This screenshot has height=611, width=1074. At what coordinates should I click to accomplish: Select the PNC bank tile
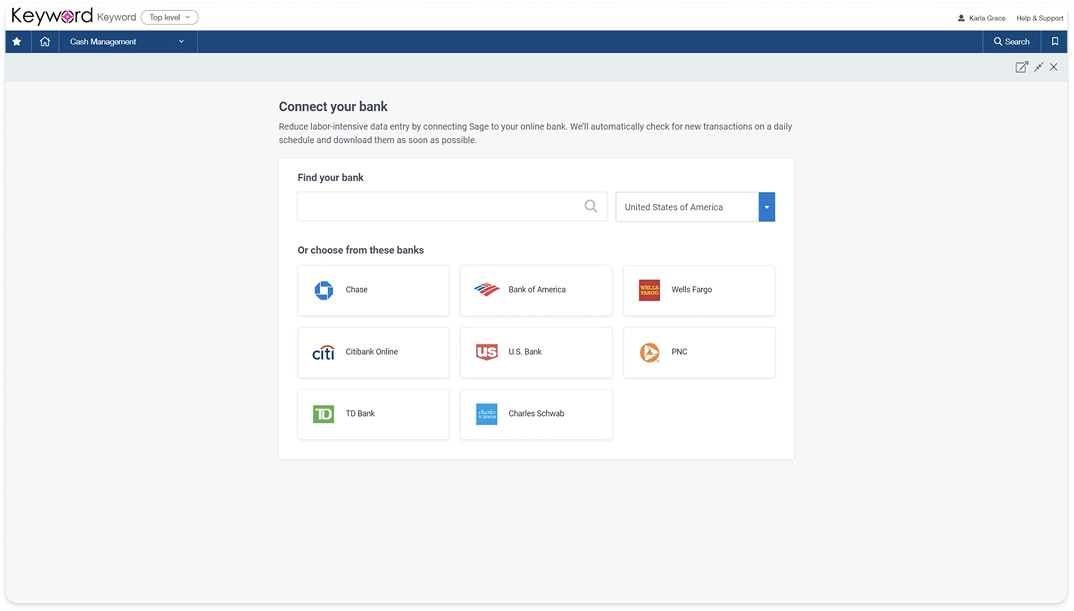(699, 352)
